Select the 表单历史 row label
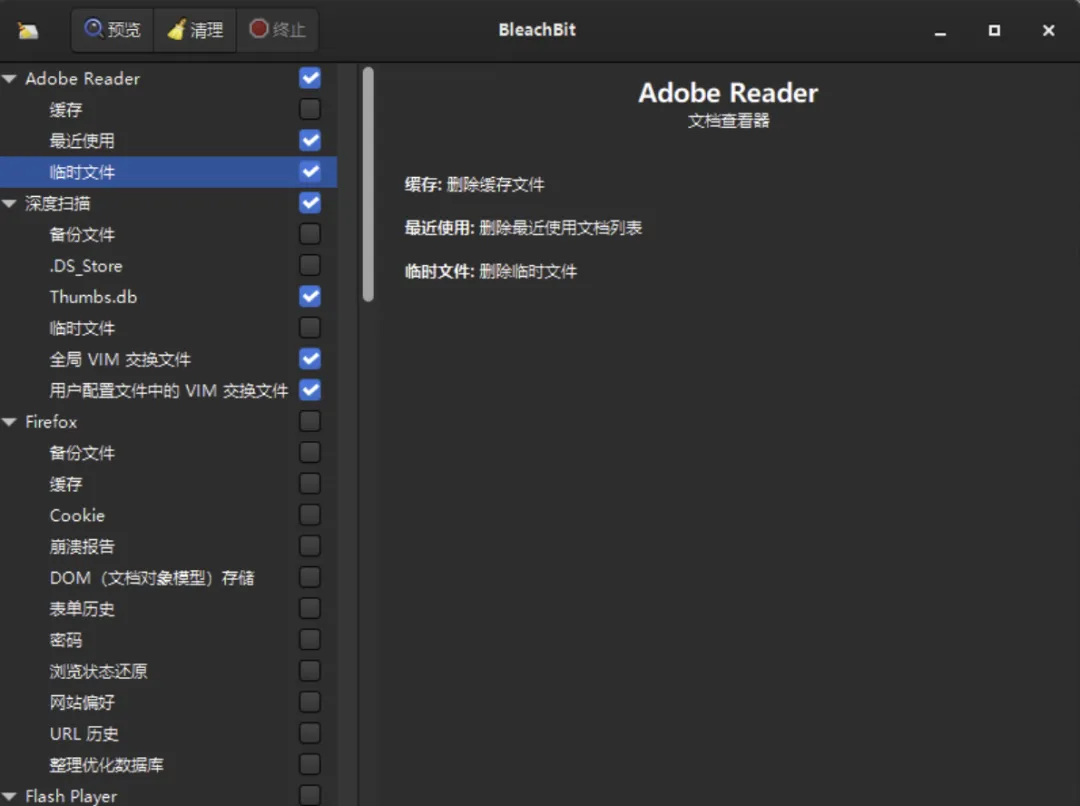Image resolution: width=1080 pixels, height=806 pixels. pos(82,609)
